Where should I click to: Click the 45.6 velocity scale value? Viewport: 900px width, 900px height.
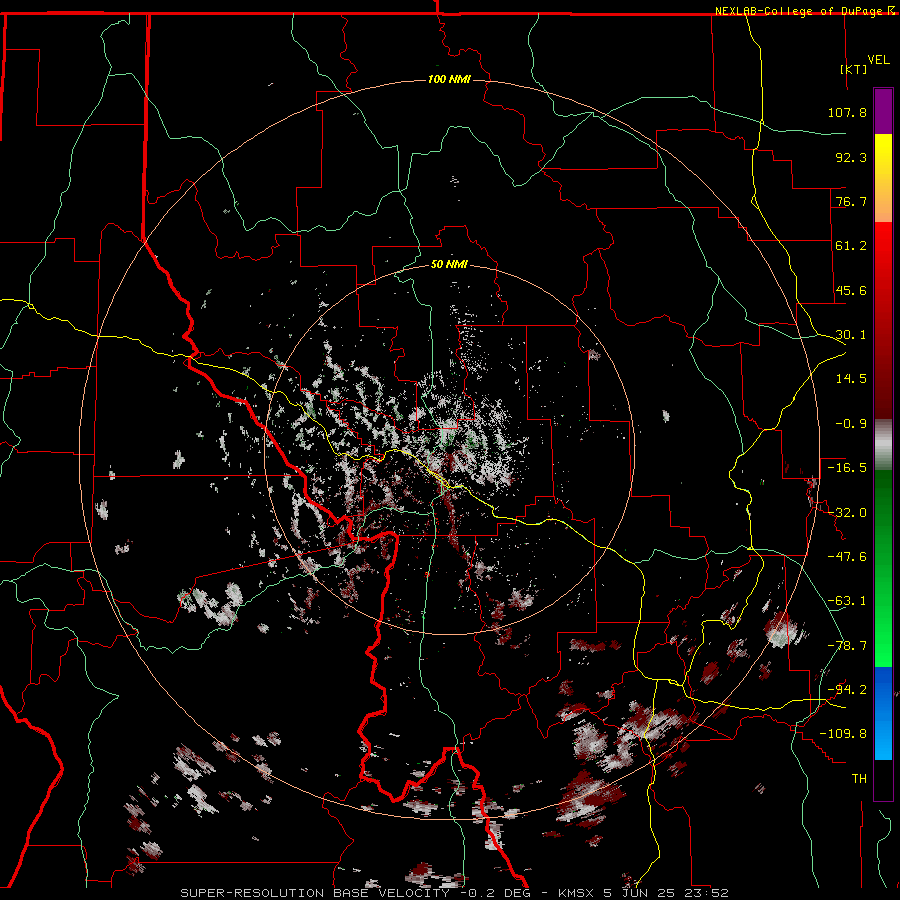click(x=851, y=290)
